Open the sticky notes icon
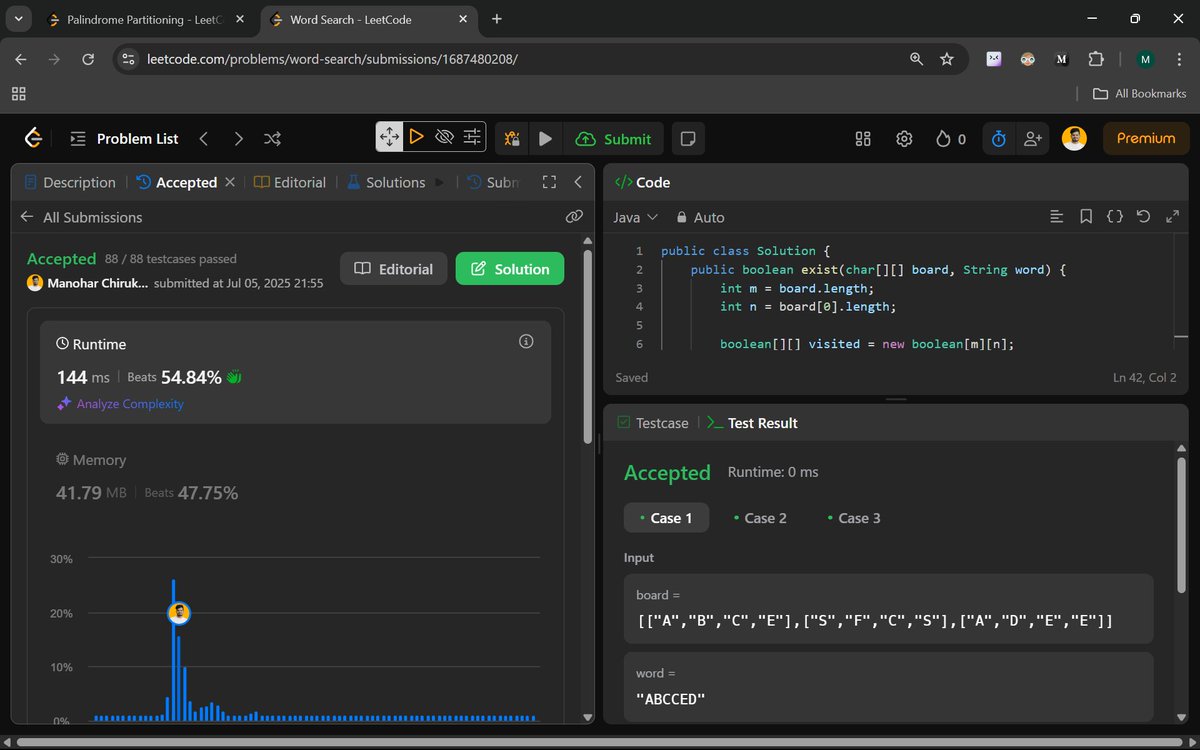 tap(688, 139)
